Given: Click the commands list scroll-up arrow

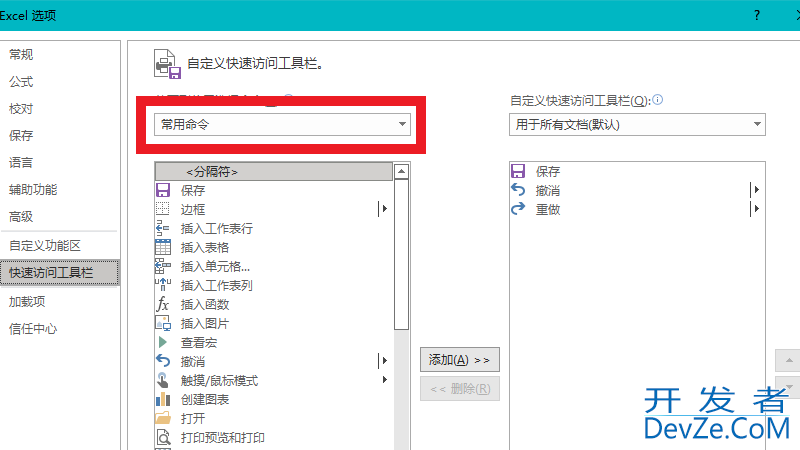Looking at the screenshot, I should click(402, 171).
